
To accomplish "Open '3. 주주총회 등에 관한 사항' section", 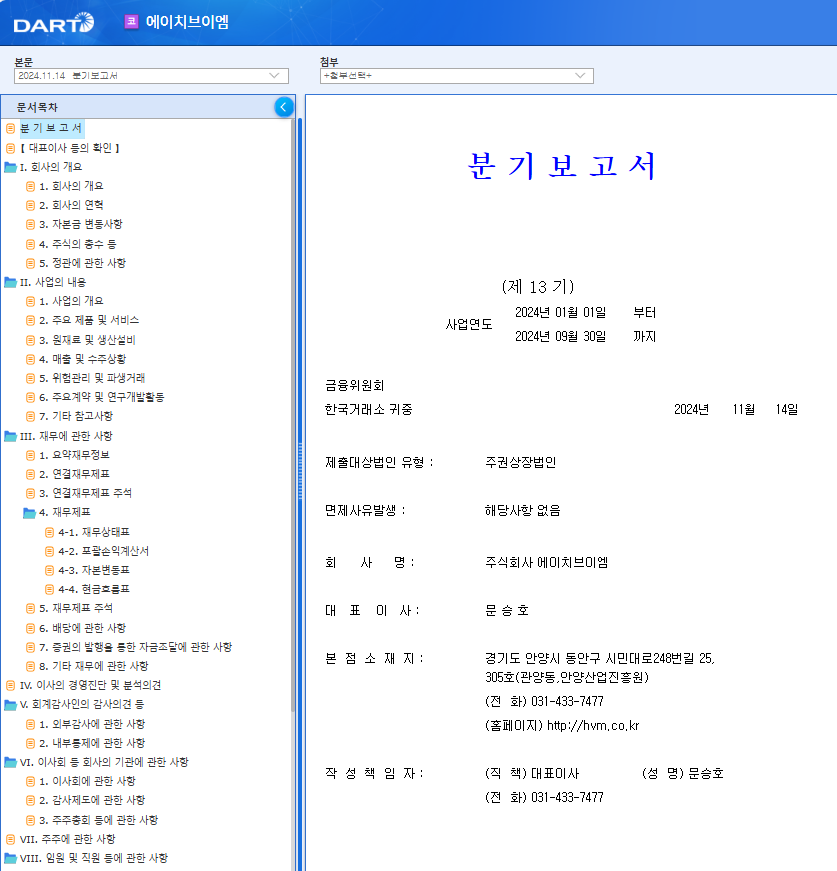I will coord(98,820).
